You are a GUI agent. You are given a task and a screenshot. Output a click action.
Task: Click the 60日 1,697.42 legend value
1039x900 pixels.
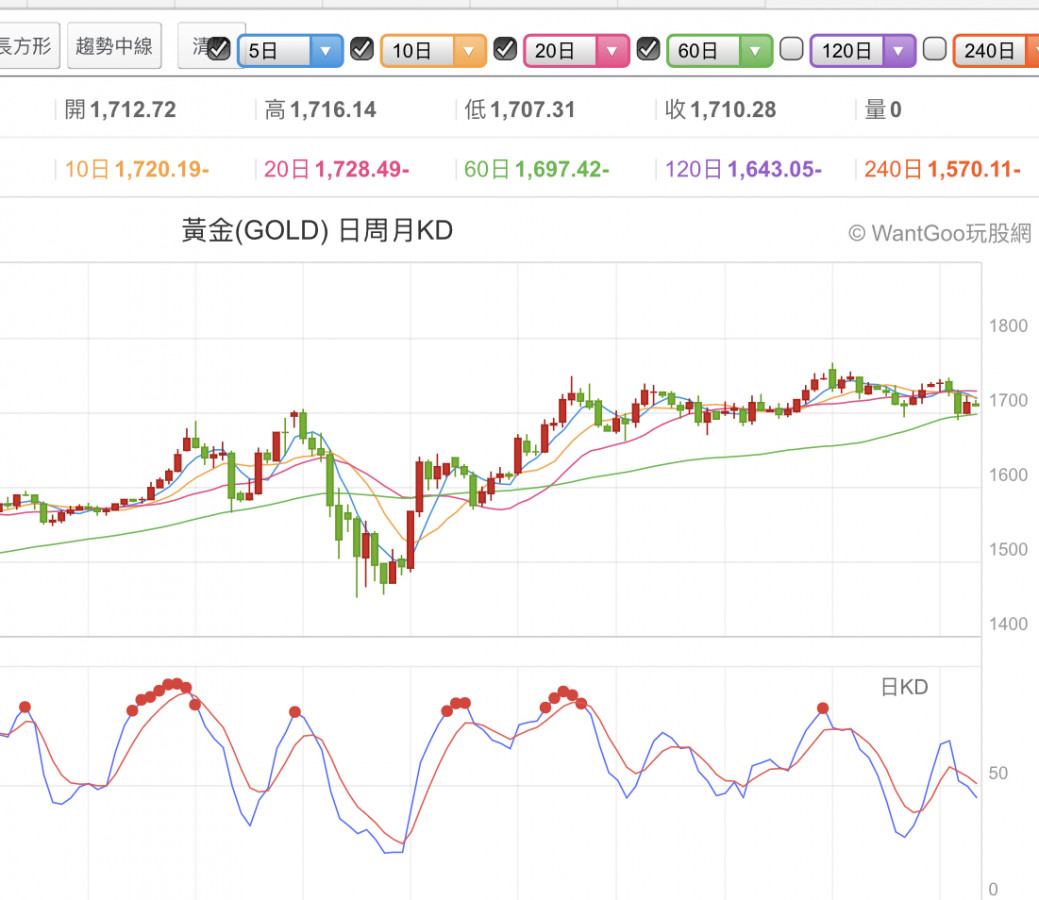pos(537,170)
